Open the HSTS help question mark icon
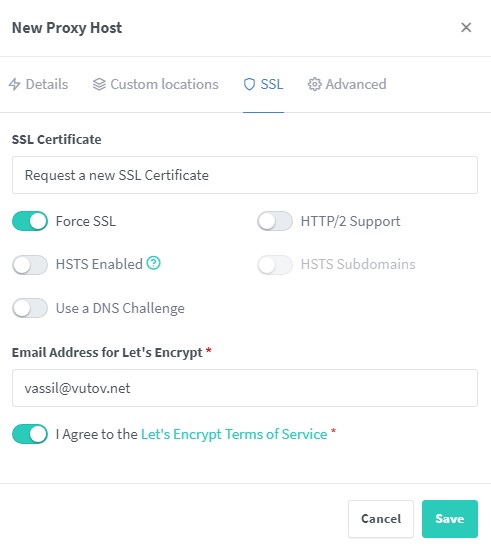This screenshot has width=491, height=552. click(x=153, y=263)
